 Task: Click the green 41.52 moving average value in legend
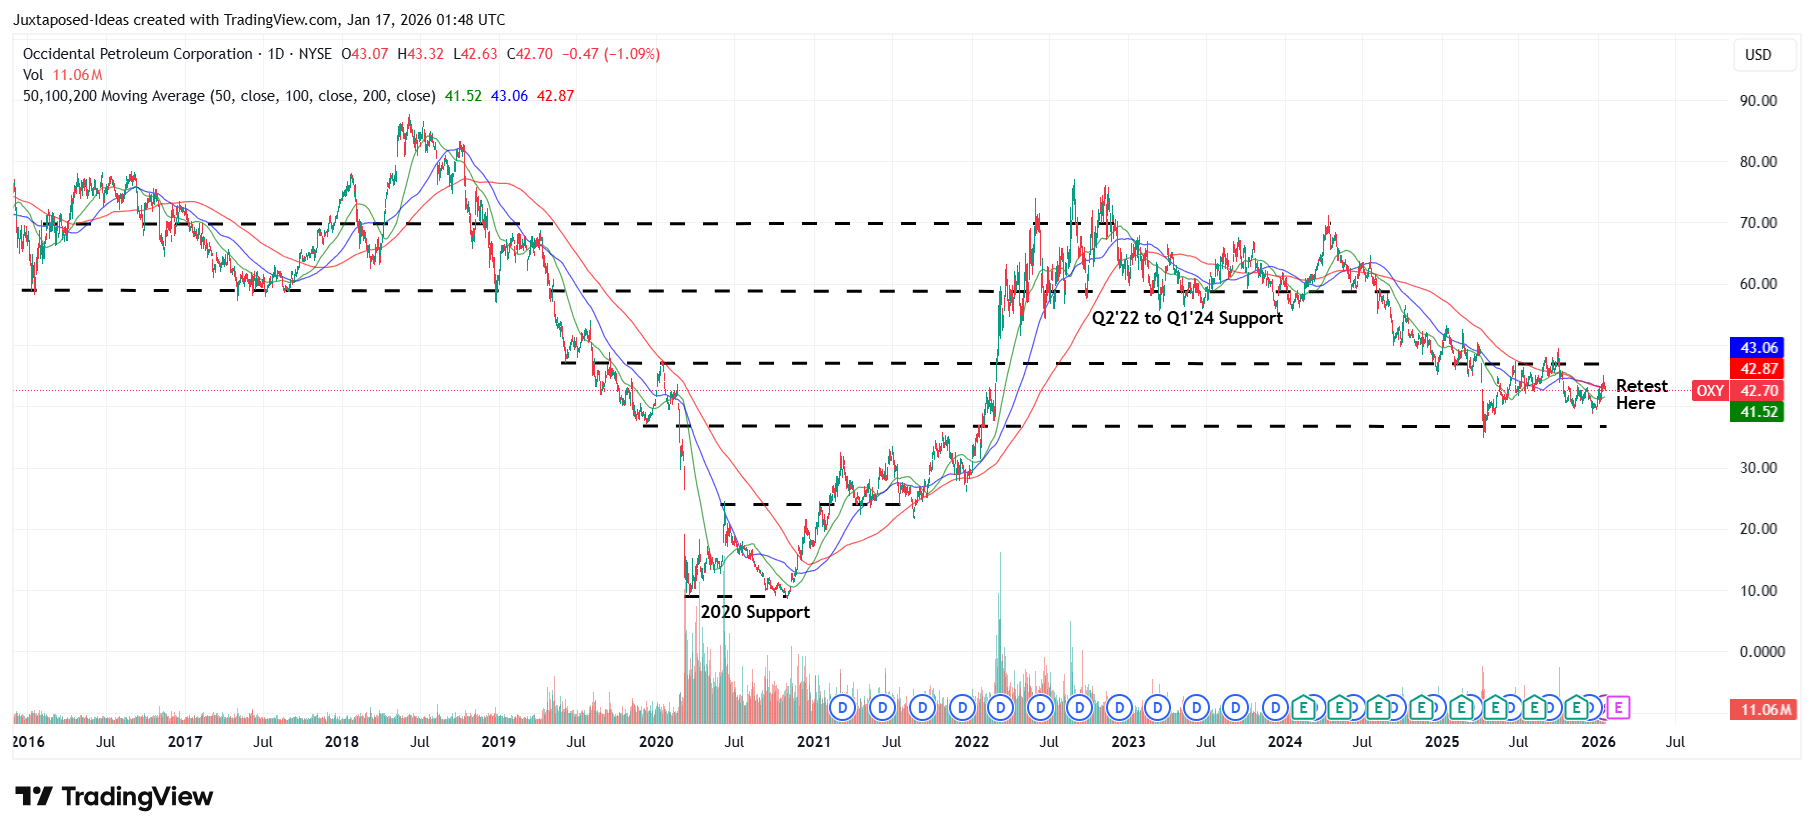[463, 96]
